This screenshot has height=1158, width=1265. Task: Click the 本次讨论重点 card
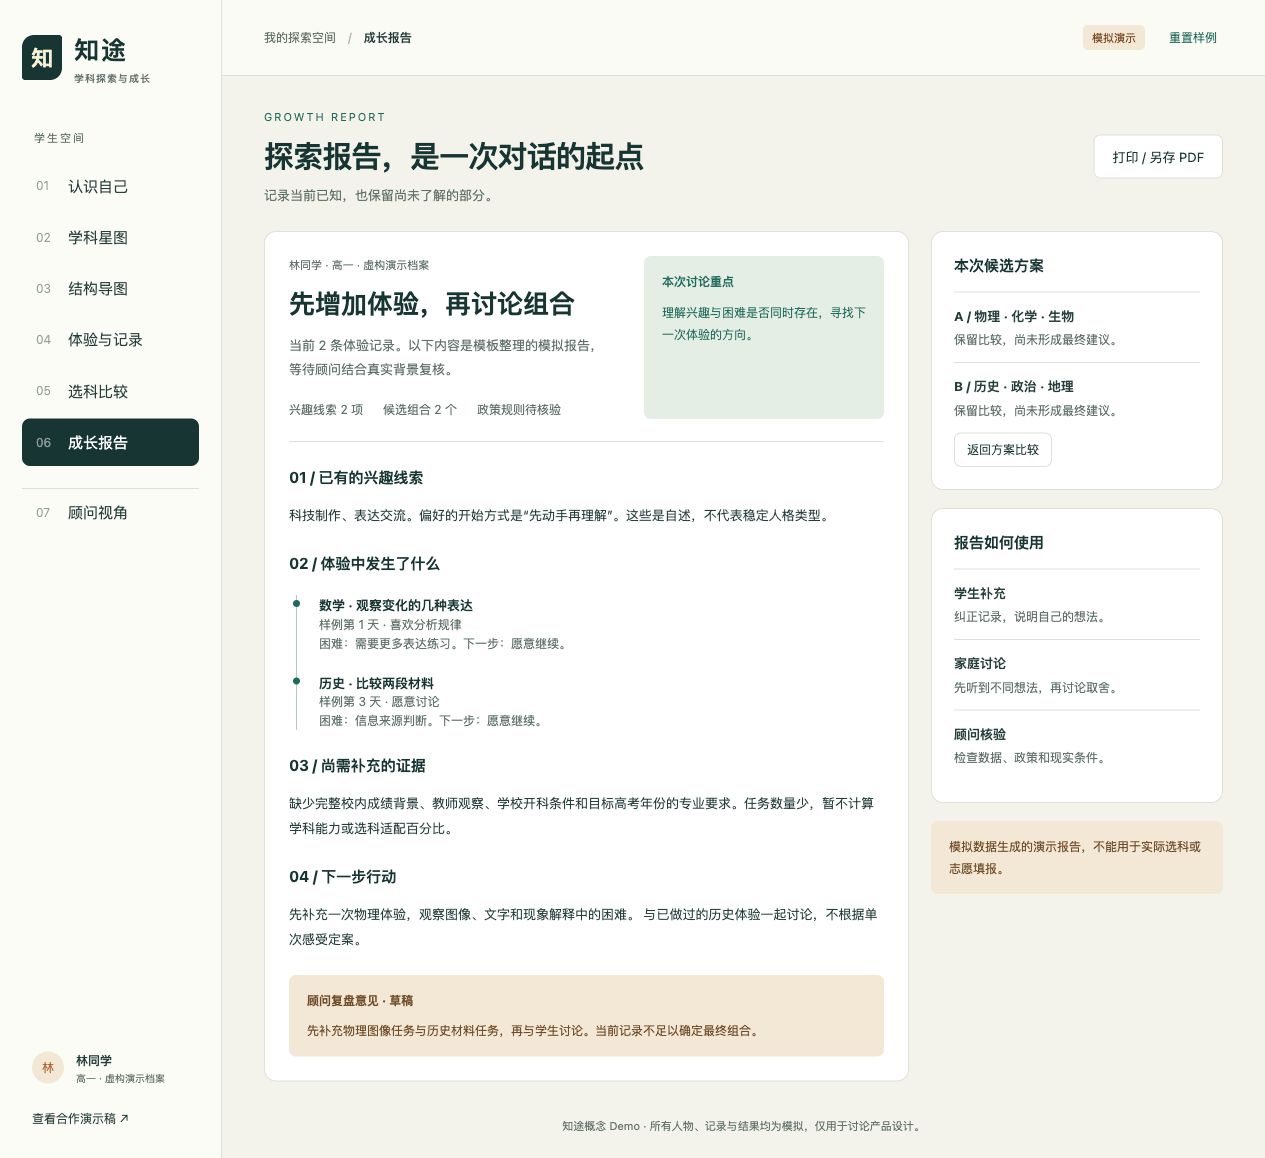point(764,337)
